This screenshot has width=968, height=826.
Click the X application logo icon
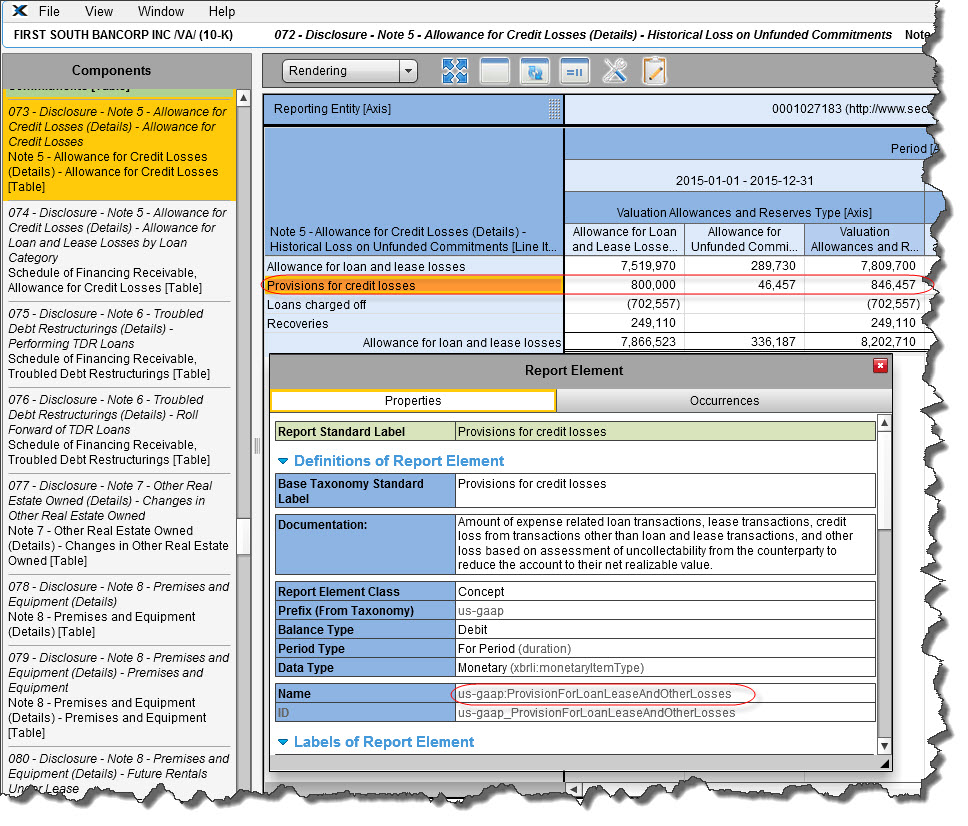(20, 11)
